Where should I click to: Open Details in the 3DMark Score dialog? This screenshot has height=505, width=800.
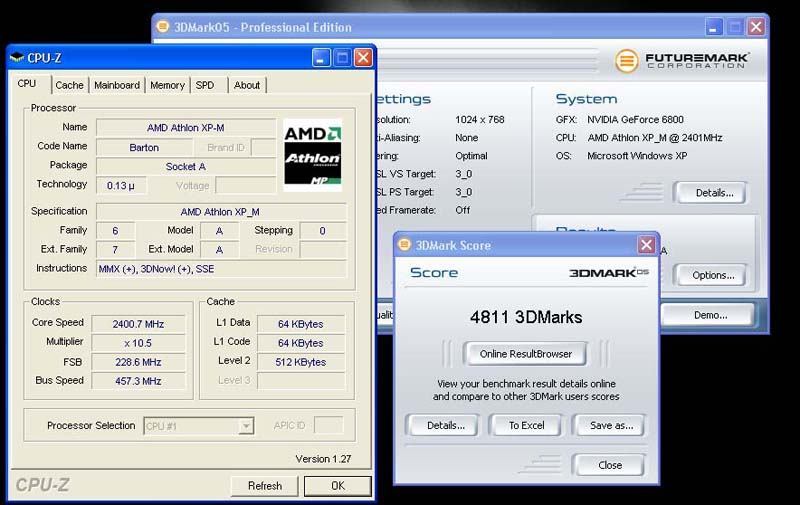point(445,425)
